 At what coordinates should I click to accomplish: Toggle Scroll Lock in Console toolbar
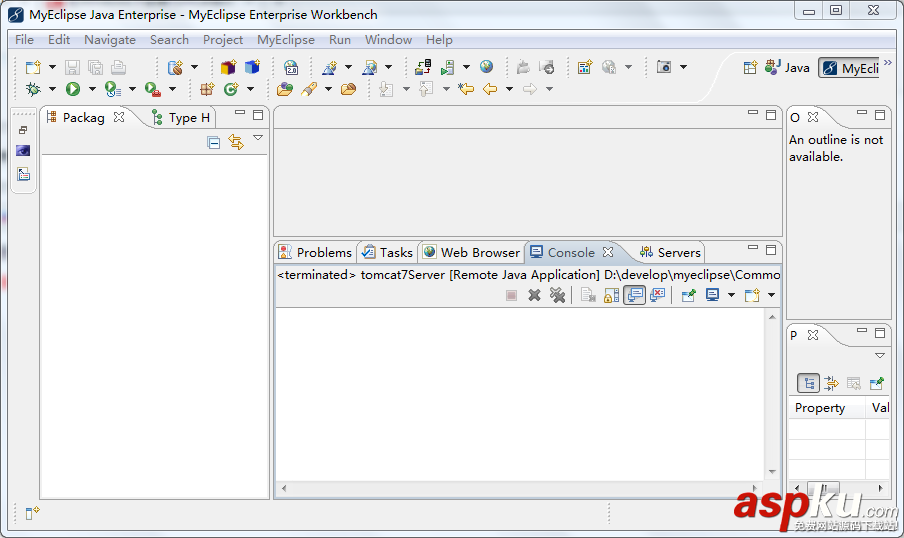pyautogui.click(x=611, y=295)
